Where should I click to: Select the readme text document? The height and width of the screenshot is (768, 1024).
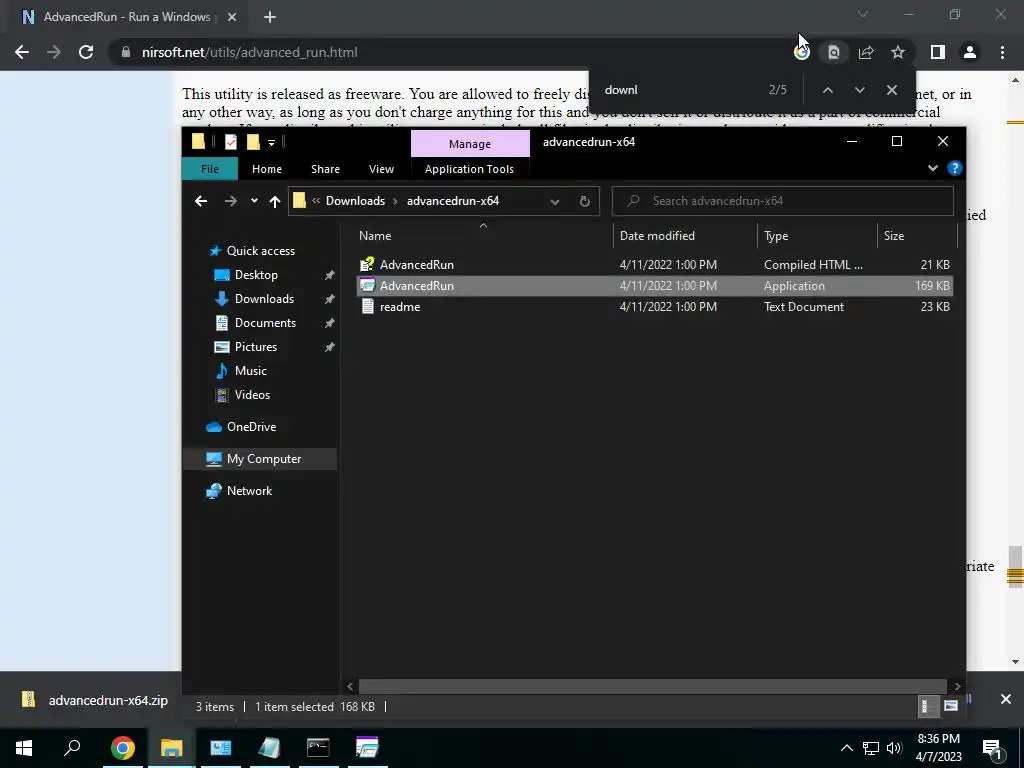(x=655, y=306)
